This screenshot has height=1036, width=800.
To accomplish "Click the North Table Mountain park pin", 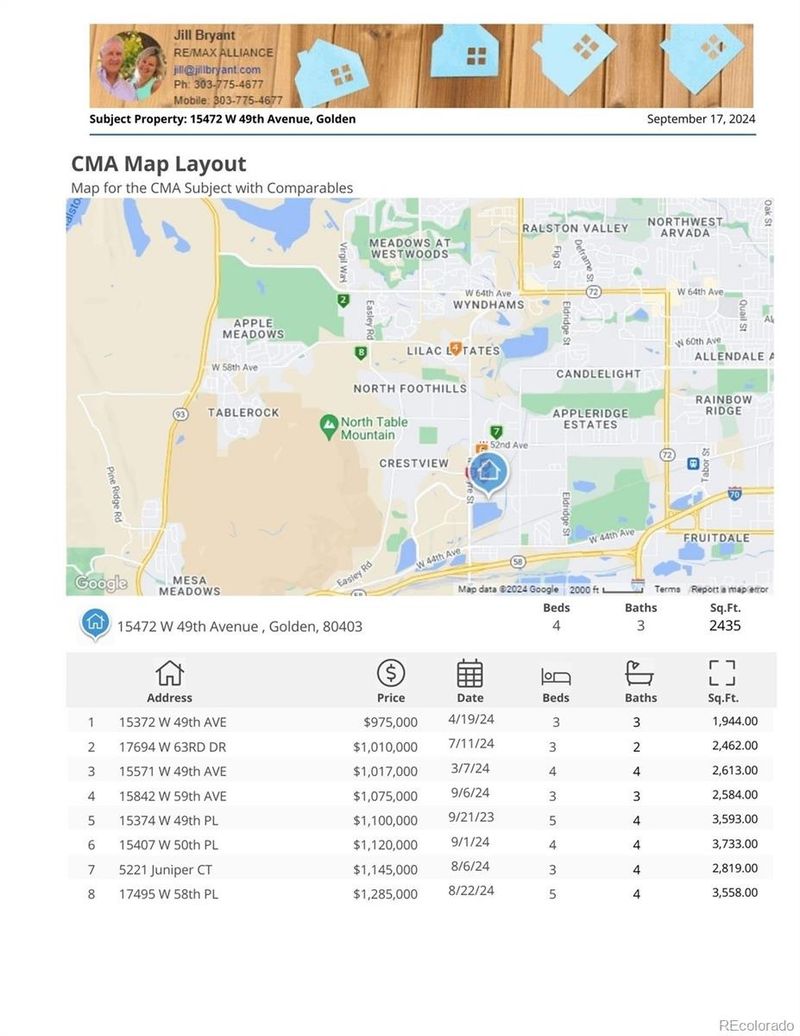I will [328, 427].
